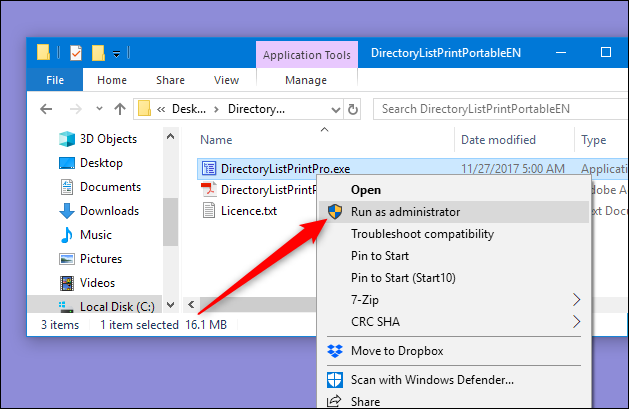Open the Customize Quick Access Toolbar dropdown
The image size is (629, 409).
click(116, 53)
